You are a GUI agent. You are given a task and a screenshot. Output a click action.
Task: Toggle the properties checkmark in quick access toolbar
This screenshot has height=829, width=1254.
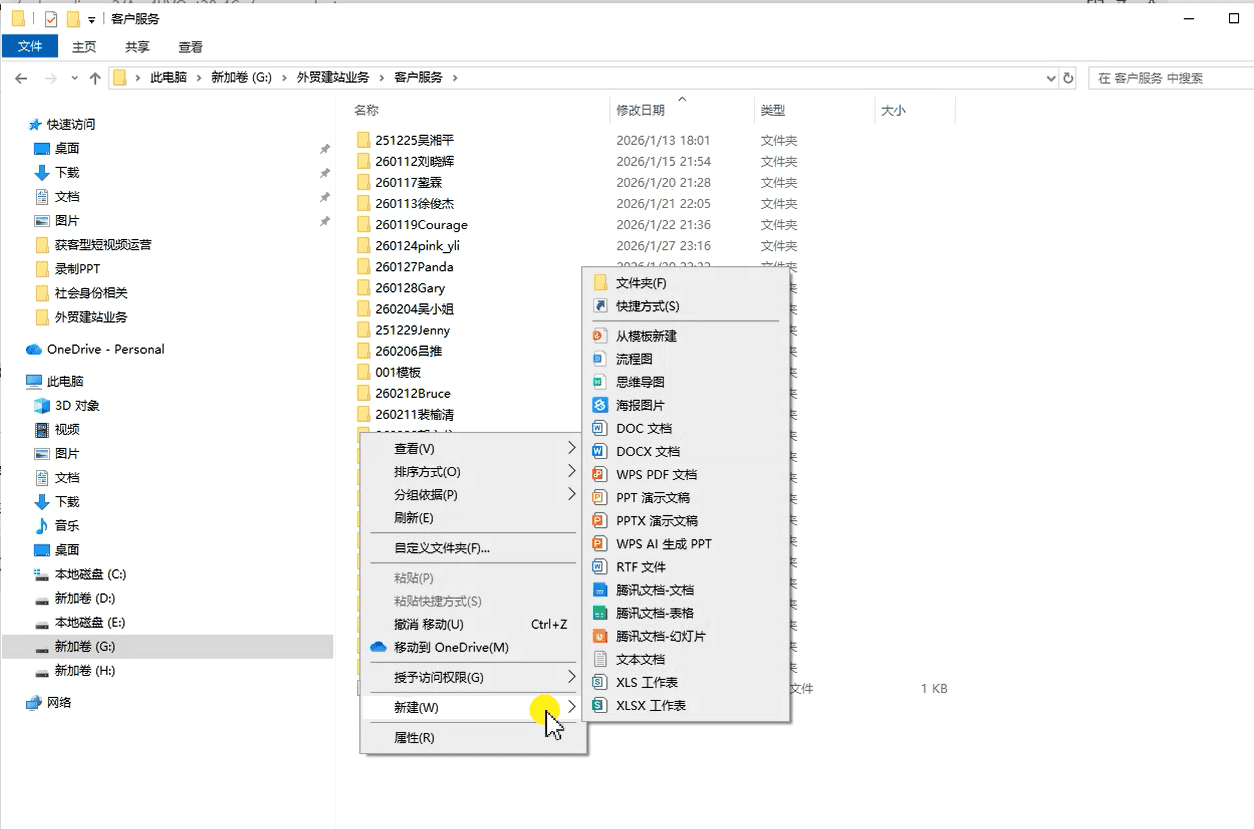(51, 19)
